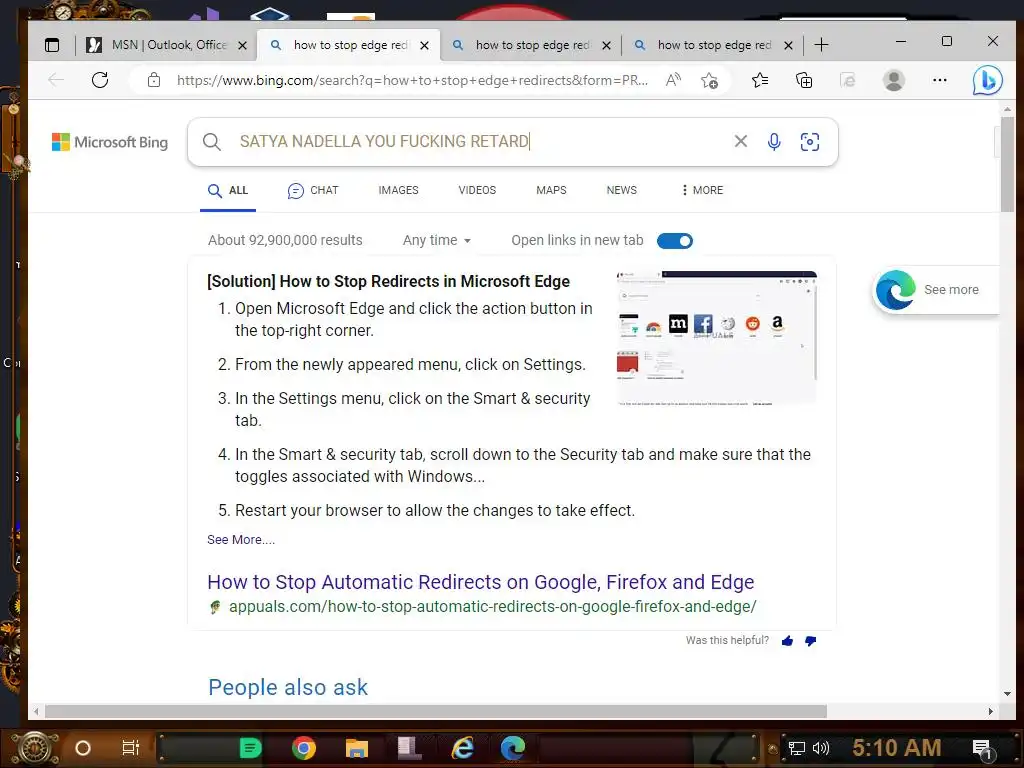Switch to the NEWS tab

tap(621, 190)
